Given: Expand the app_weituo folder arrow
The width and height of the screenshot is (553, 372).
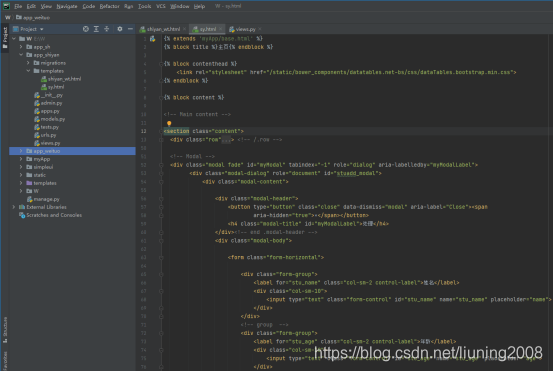Looking at the screenshot, I should click(21, 151).
